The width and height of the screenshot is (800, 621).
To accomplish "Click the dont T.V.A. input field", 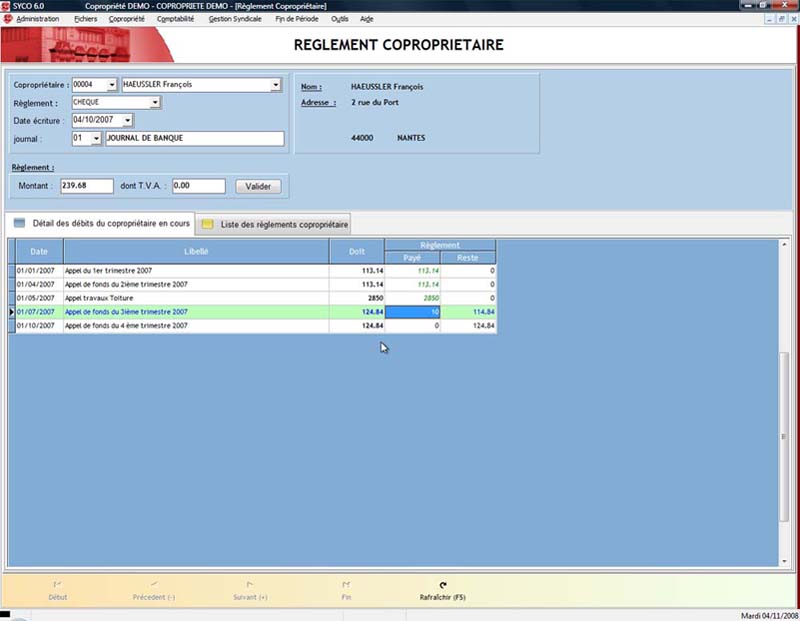I will (197, 186).
